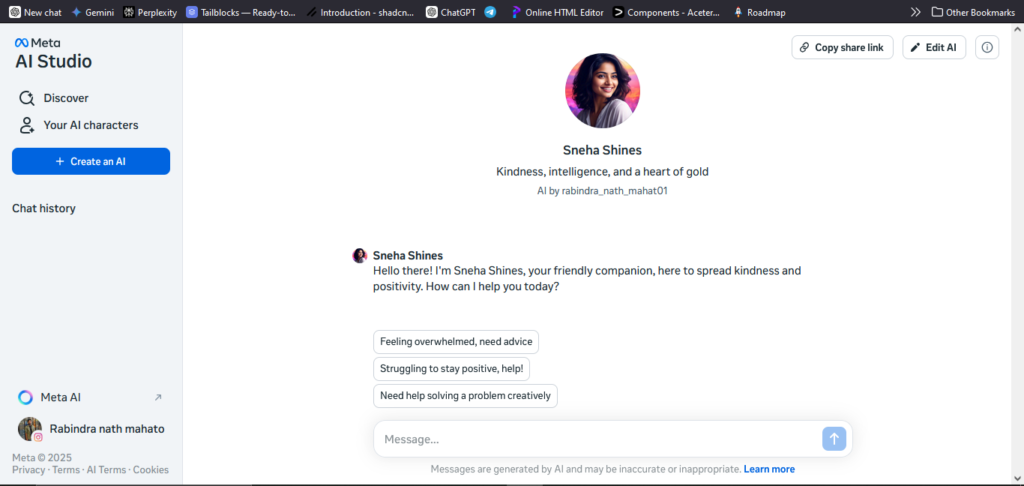1024x486 pixels.
Task: Open the ChatGPT bookmark
Action: 451,12
